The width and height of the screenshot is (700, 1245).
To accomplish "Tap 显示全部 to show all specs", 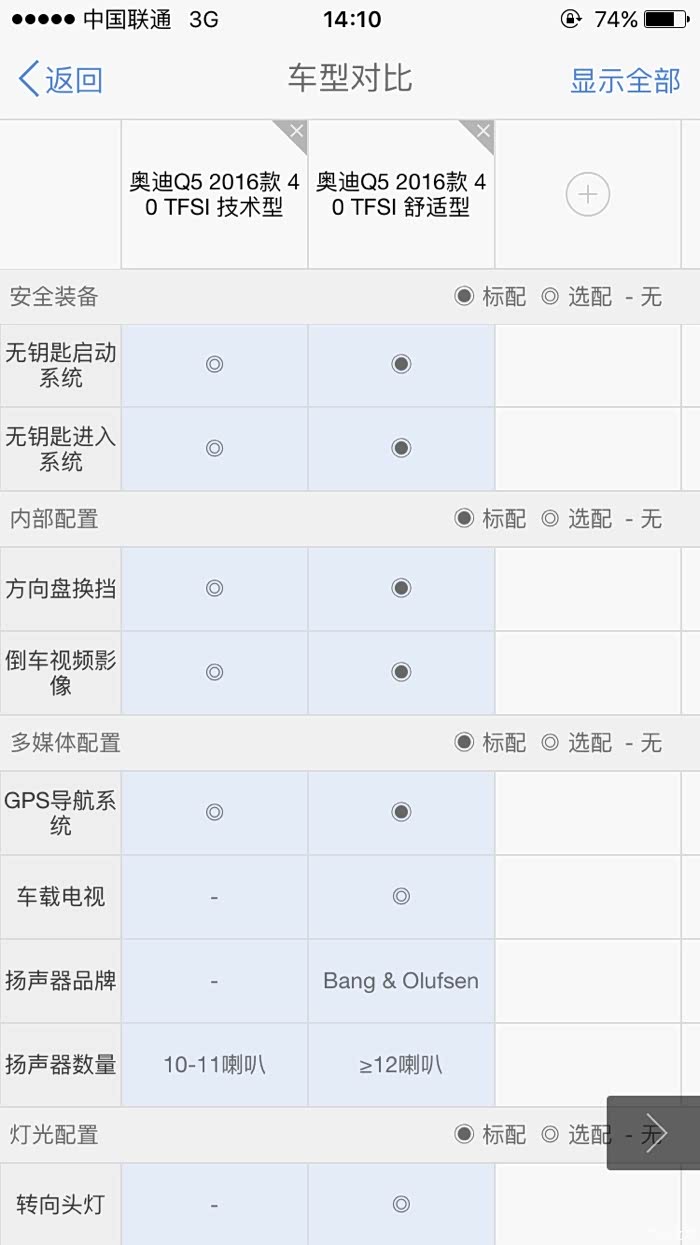I will pyautogui.click(x=625, y=80).
